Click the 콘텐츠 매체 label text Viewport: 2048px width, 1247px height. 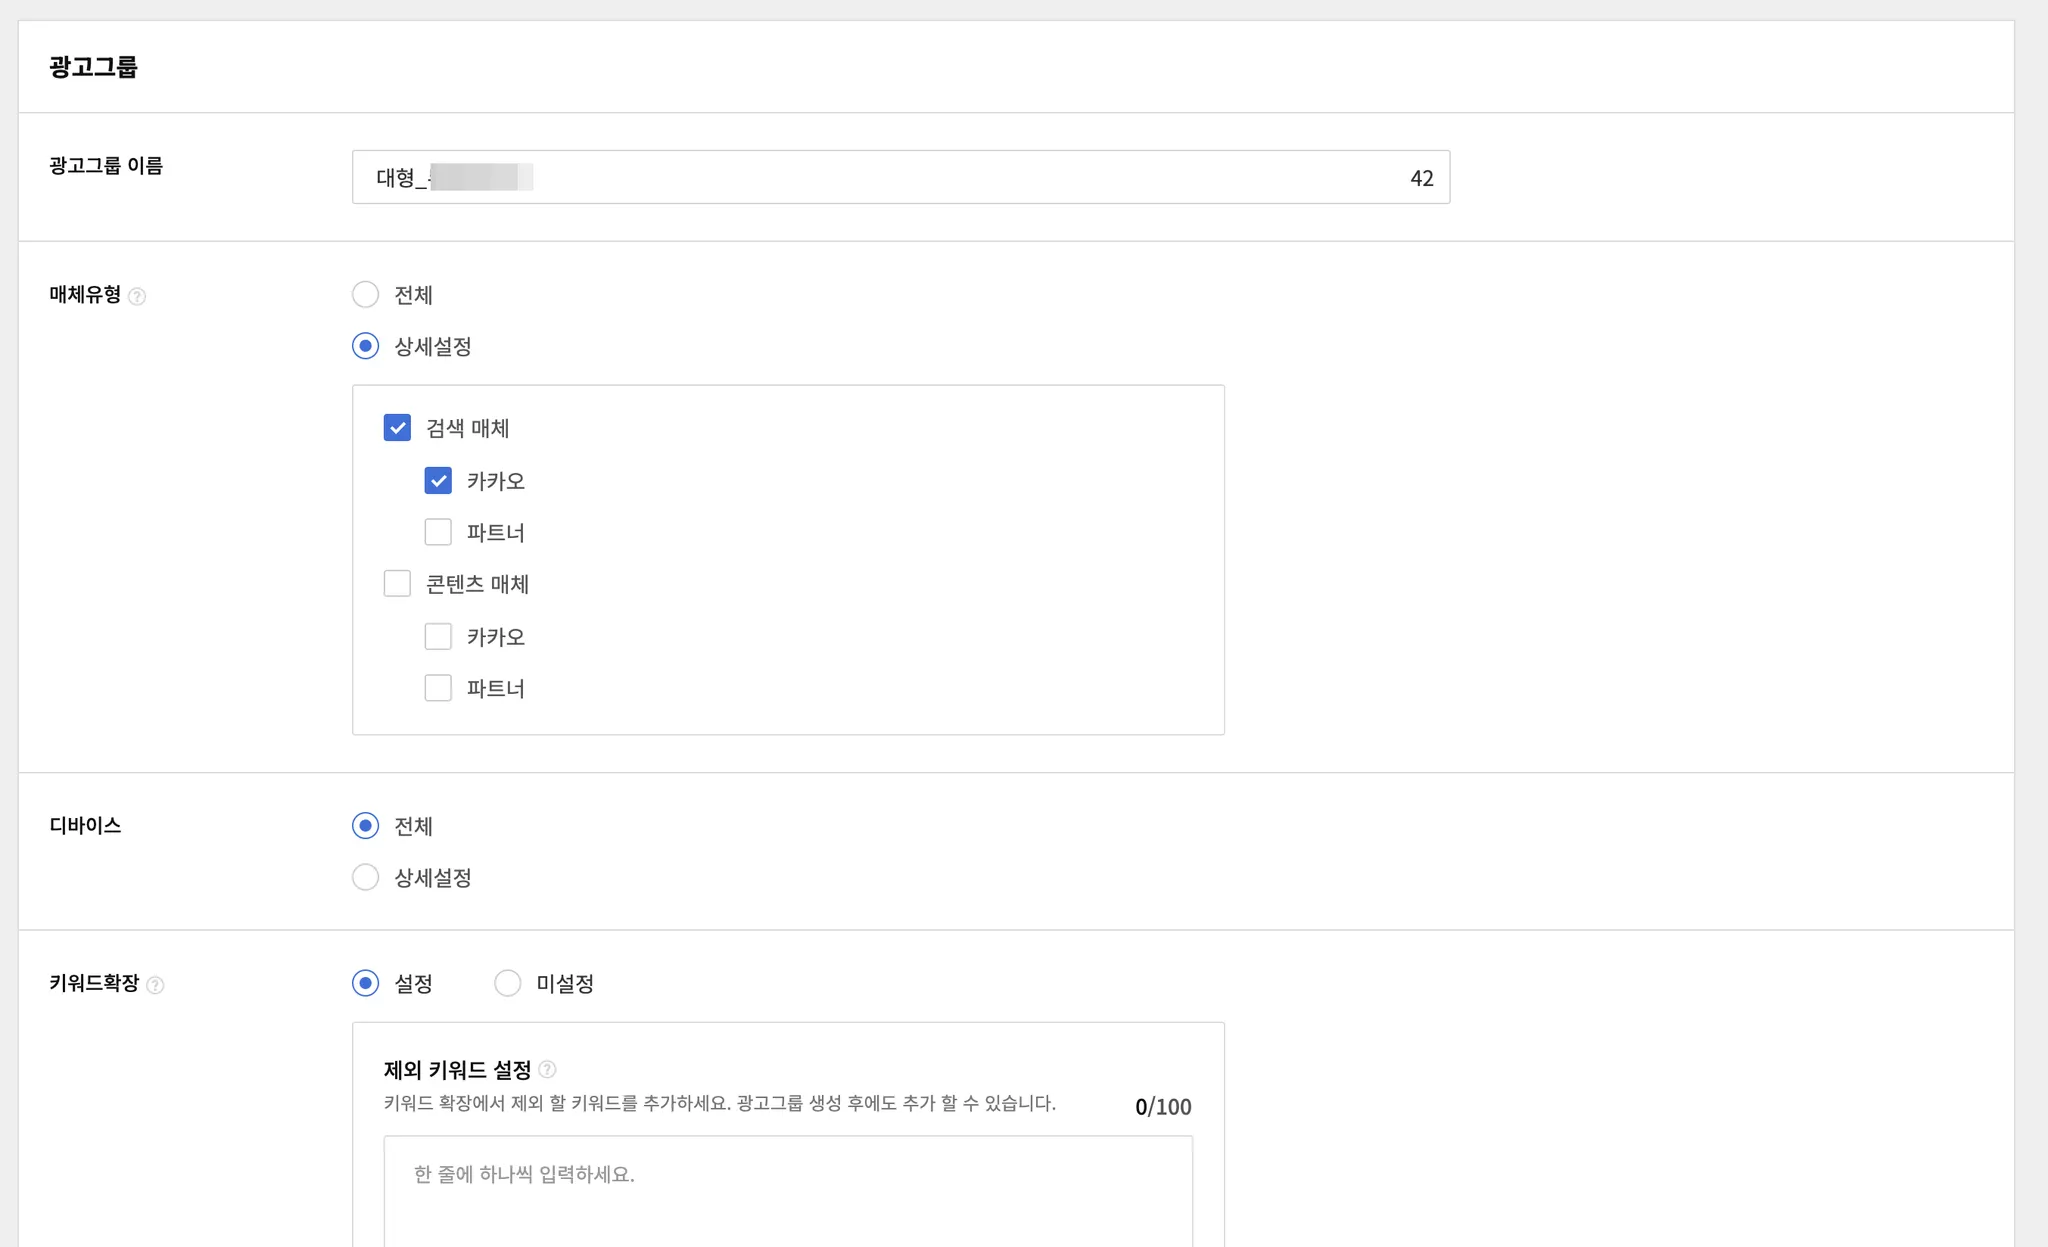(x=477, y=585)
